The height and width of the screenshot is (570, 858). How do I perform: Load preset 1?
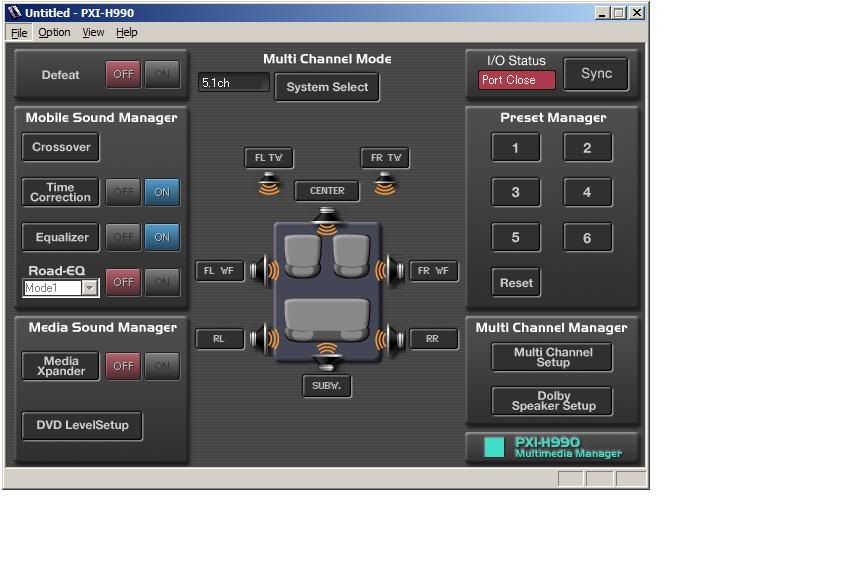pos(515,148)
